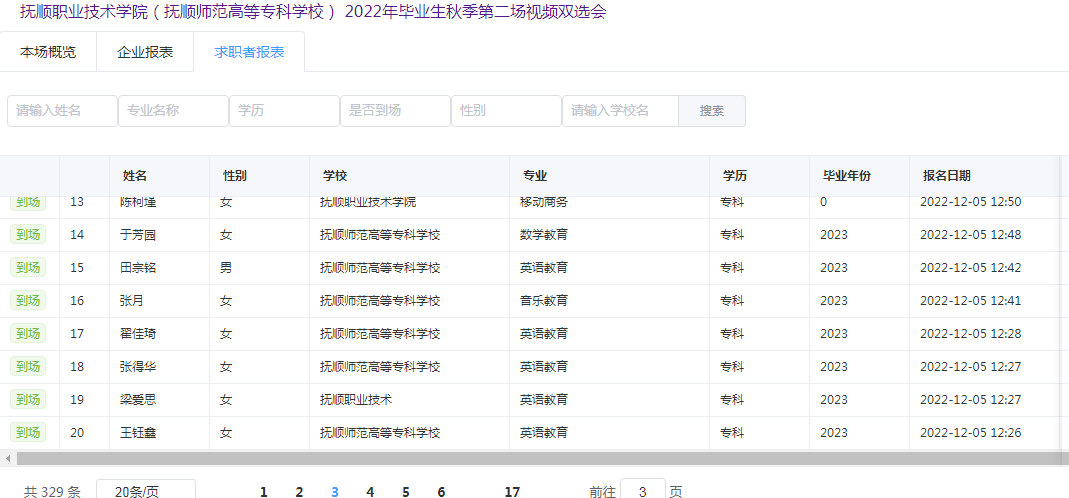Click the 到场 tag in row 20
The width and height of the screenshot is (1069, 498).
(28, 432)
